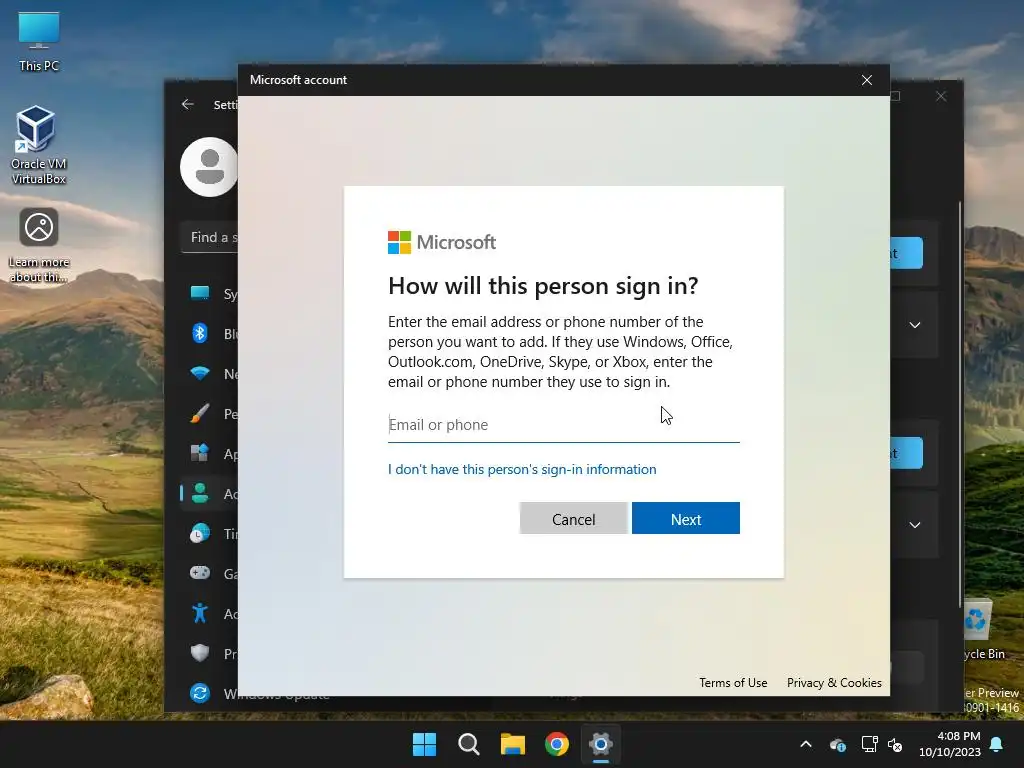Image resolution: width=1024 pixels, height=768 pixels.
Task: Open the notification bell icon
Action: [997, 744]
